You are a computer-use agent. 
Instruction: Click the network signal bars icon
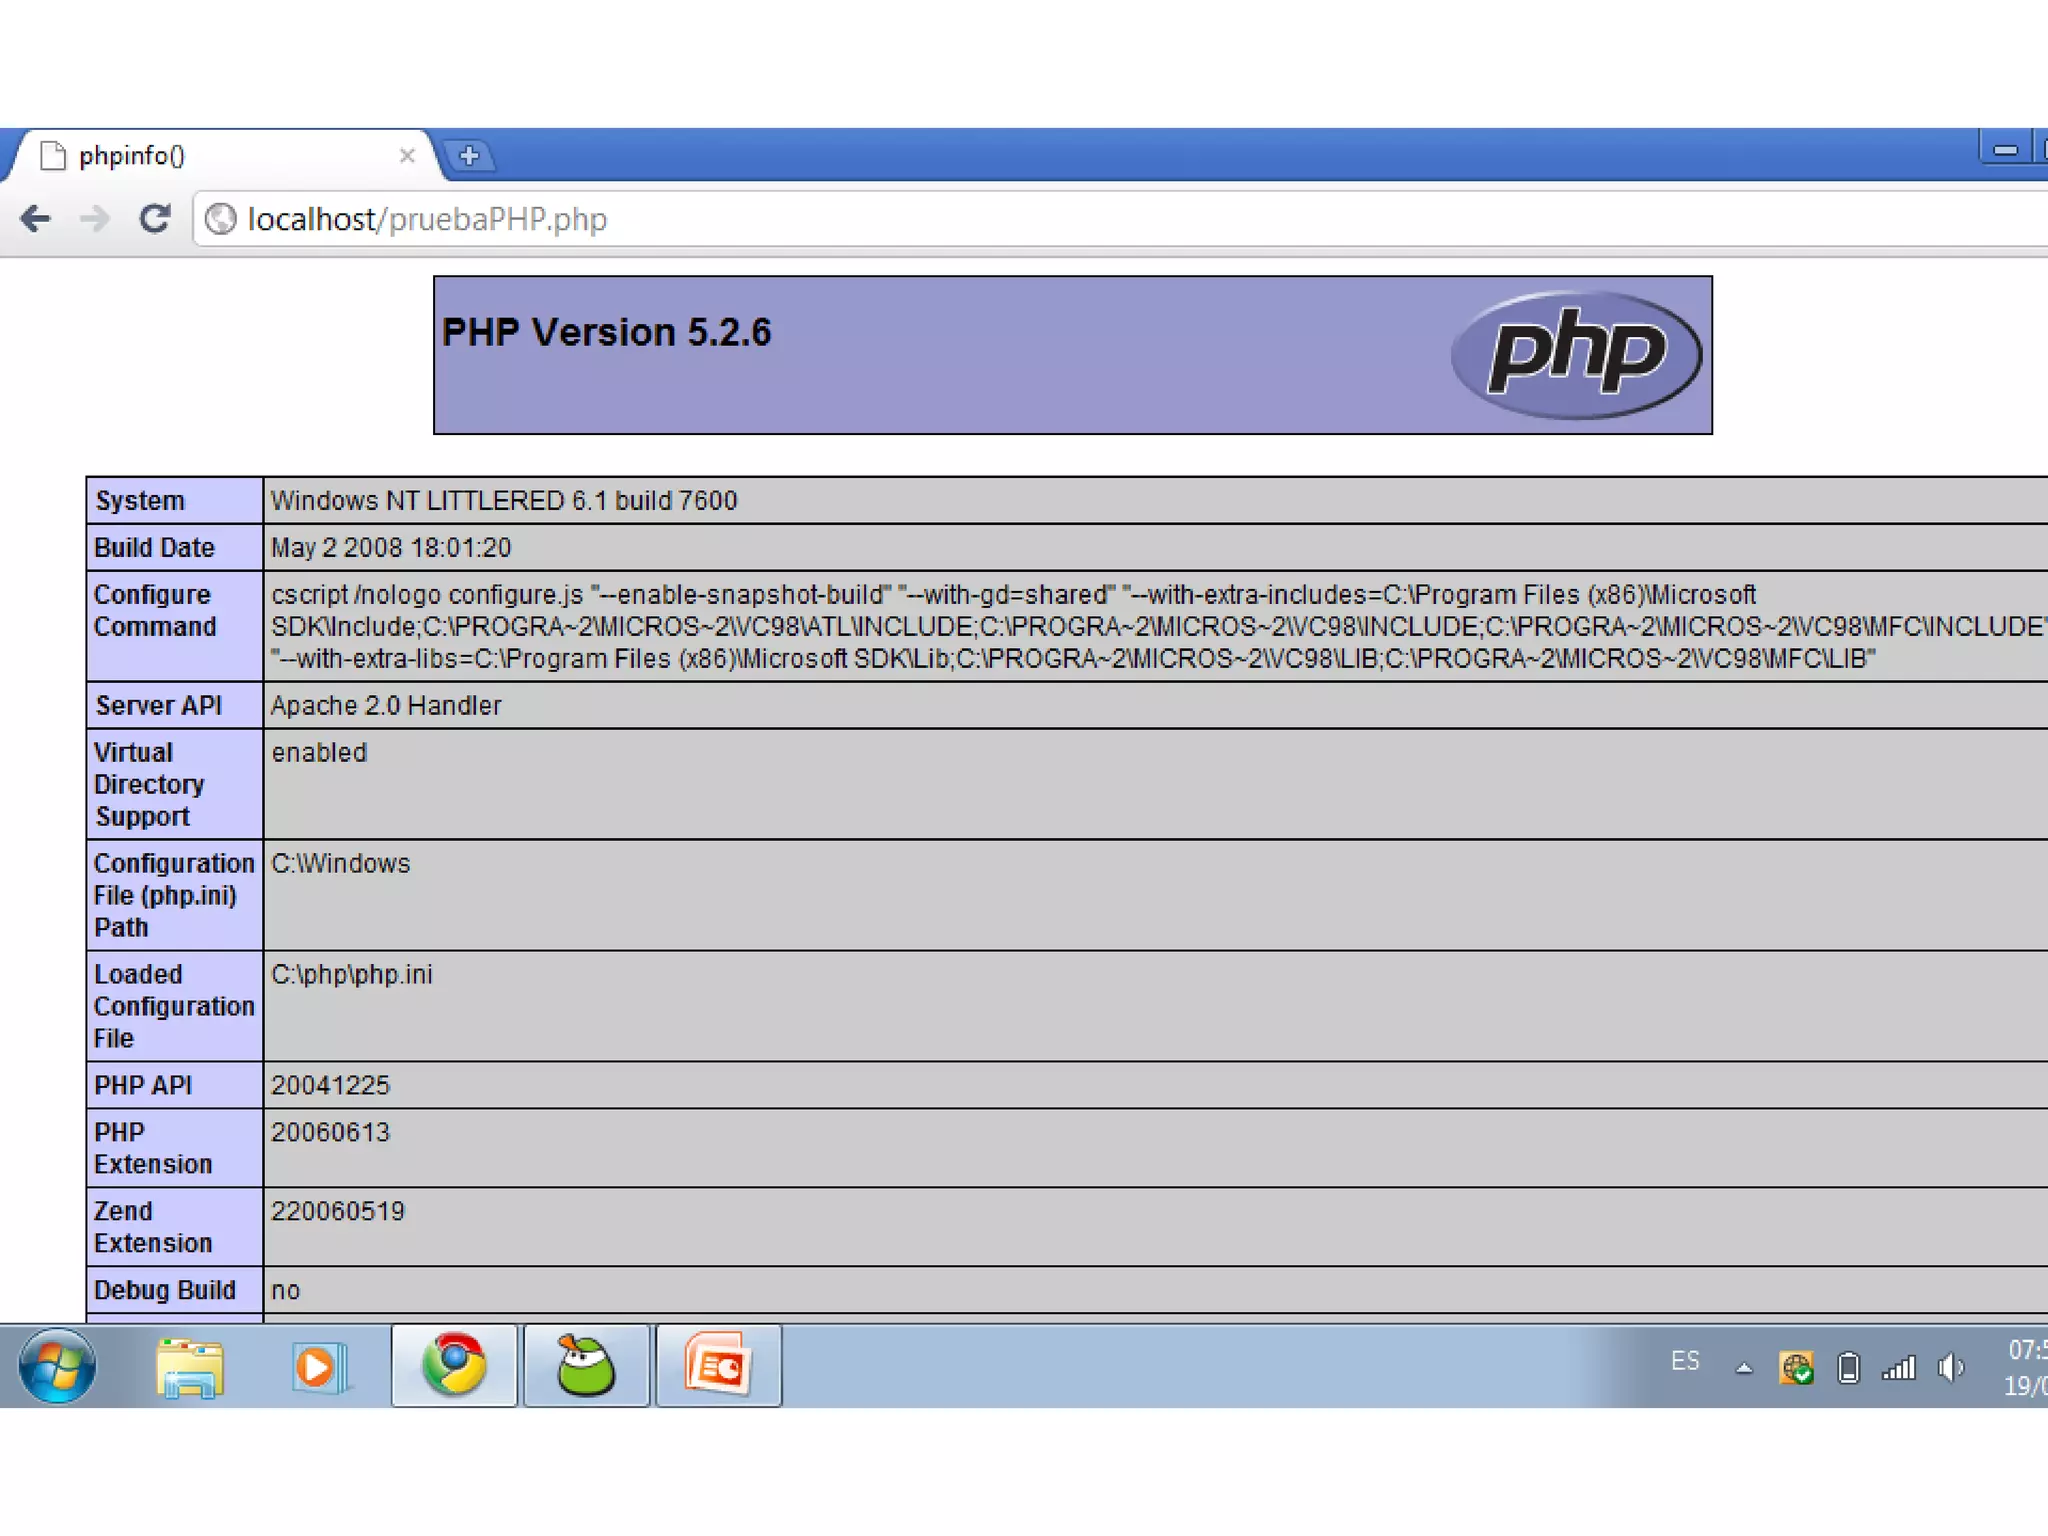click(x=1899, y=1367)
